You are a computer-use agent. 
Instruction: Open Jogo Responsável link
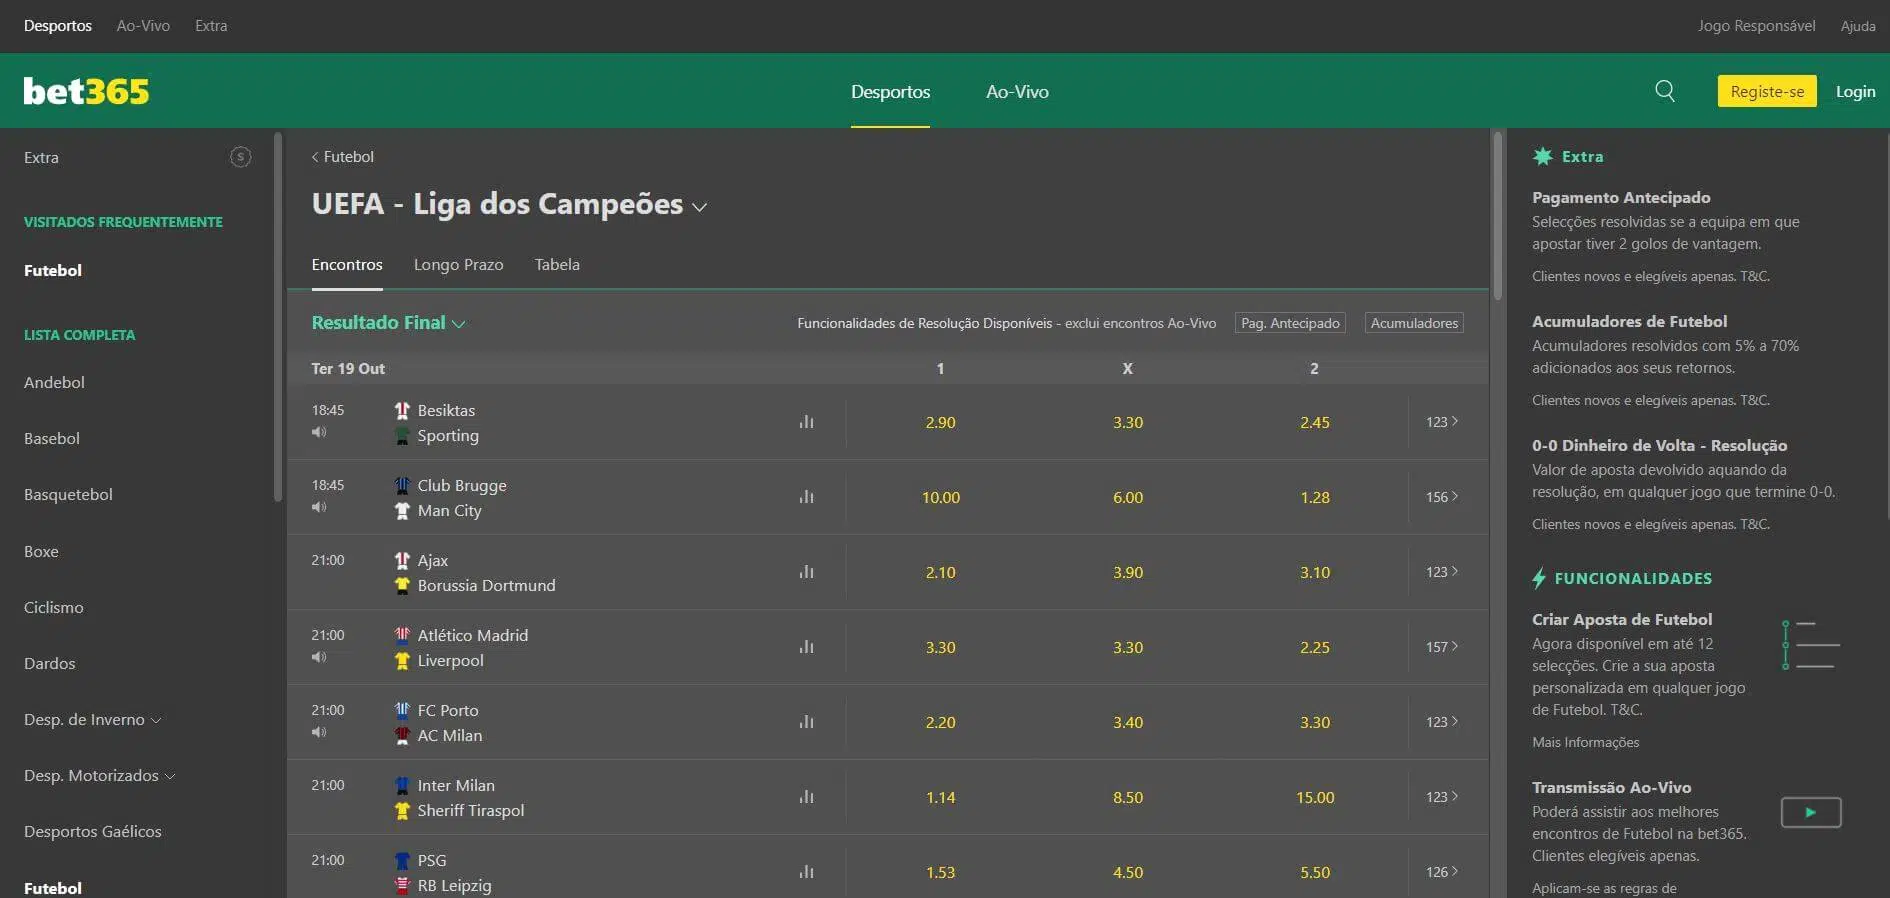pyautogui.click(x=1756, y=26)
